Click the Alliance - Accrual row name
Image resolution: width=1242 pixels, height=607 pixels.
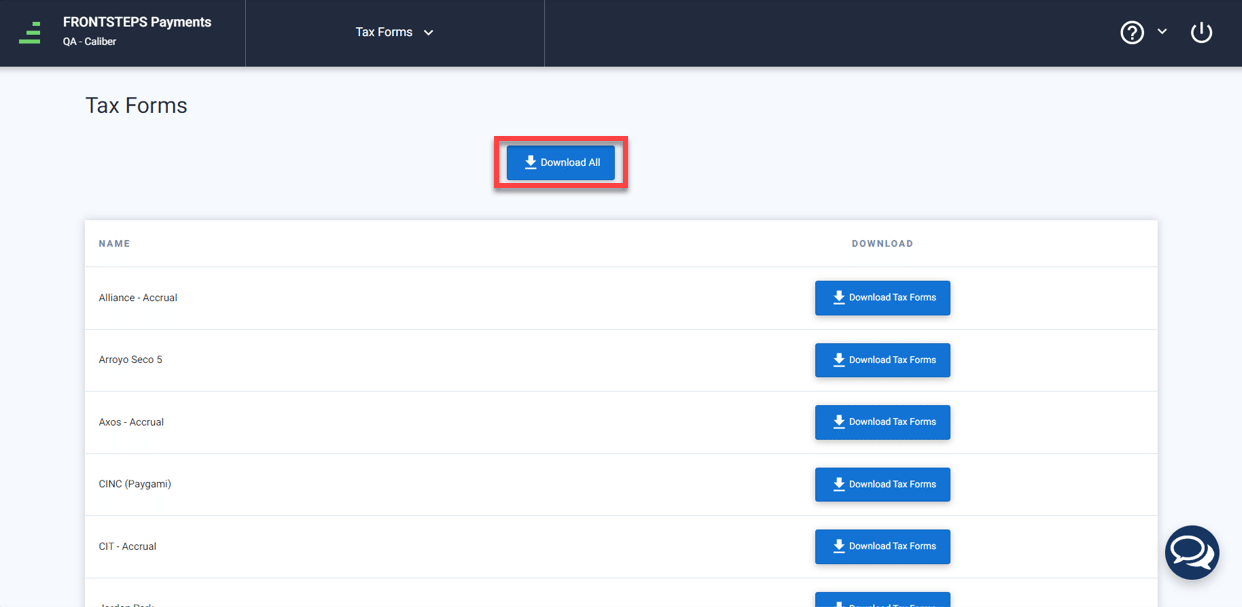tap(138, 298)
